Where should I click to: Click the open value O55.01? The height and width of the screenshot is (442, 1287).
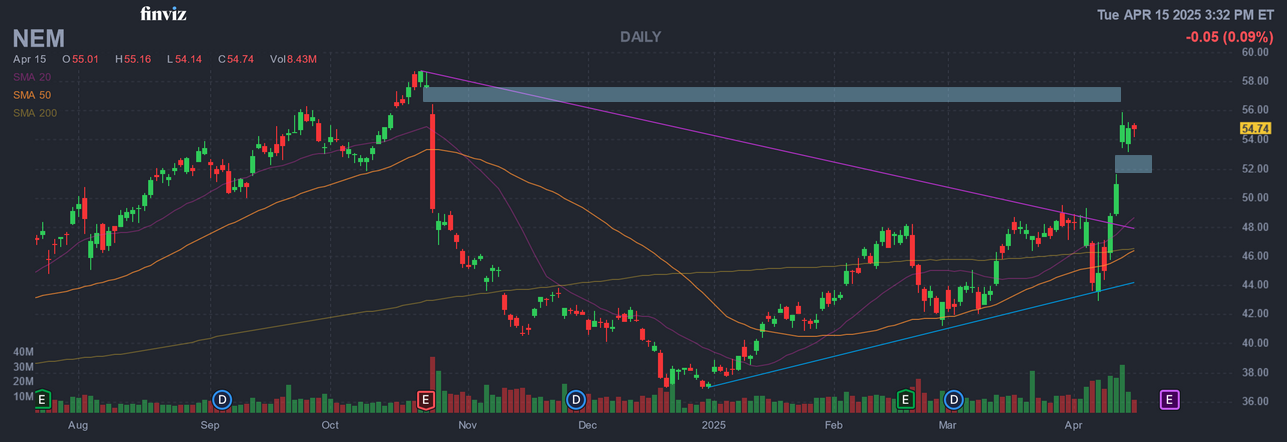[83, 60]
